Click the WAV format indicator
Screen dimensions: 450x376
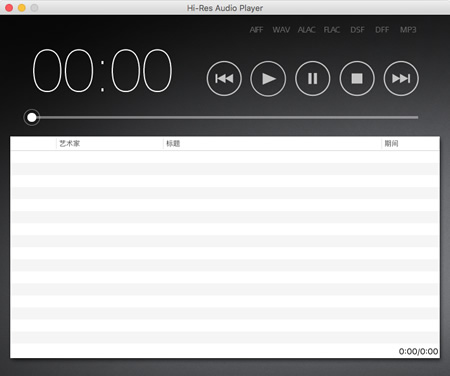[281, 30]
